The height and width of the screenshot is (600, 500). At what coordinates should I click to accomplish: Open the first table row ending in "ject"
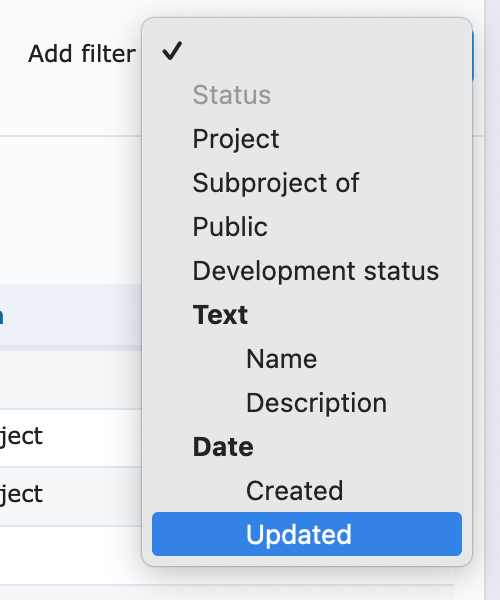(x=71, y=437)
